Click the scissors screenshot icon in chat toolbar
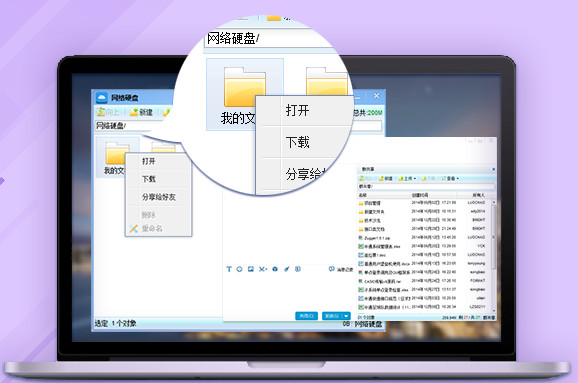The width and height of the screenshot is (578, 383). pos(262,269)
